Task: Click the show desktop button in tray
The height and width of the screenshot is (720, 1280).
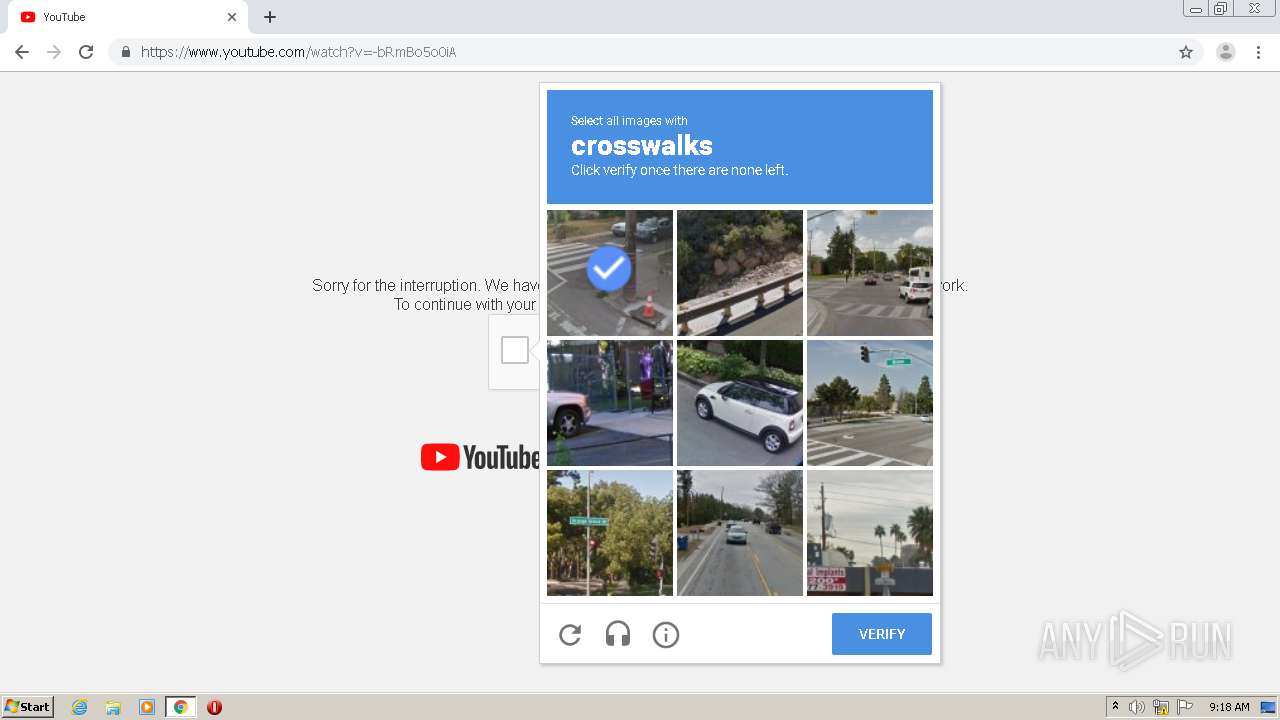Action: pyautogui.click(x=1268, y=707)
